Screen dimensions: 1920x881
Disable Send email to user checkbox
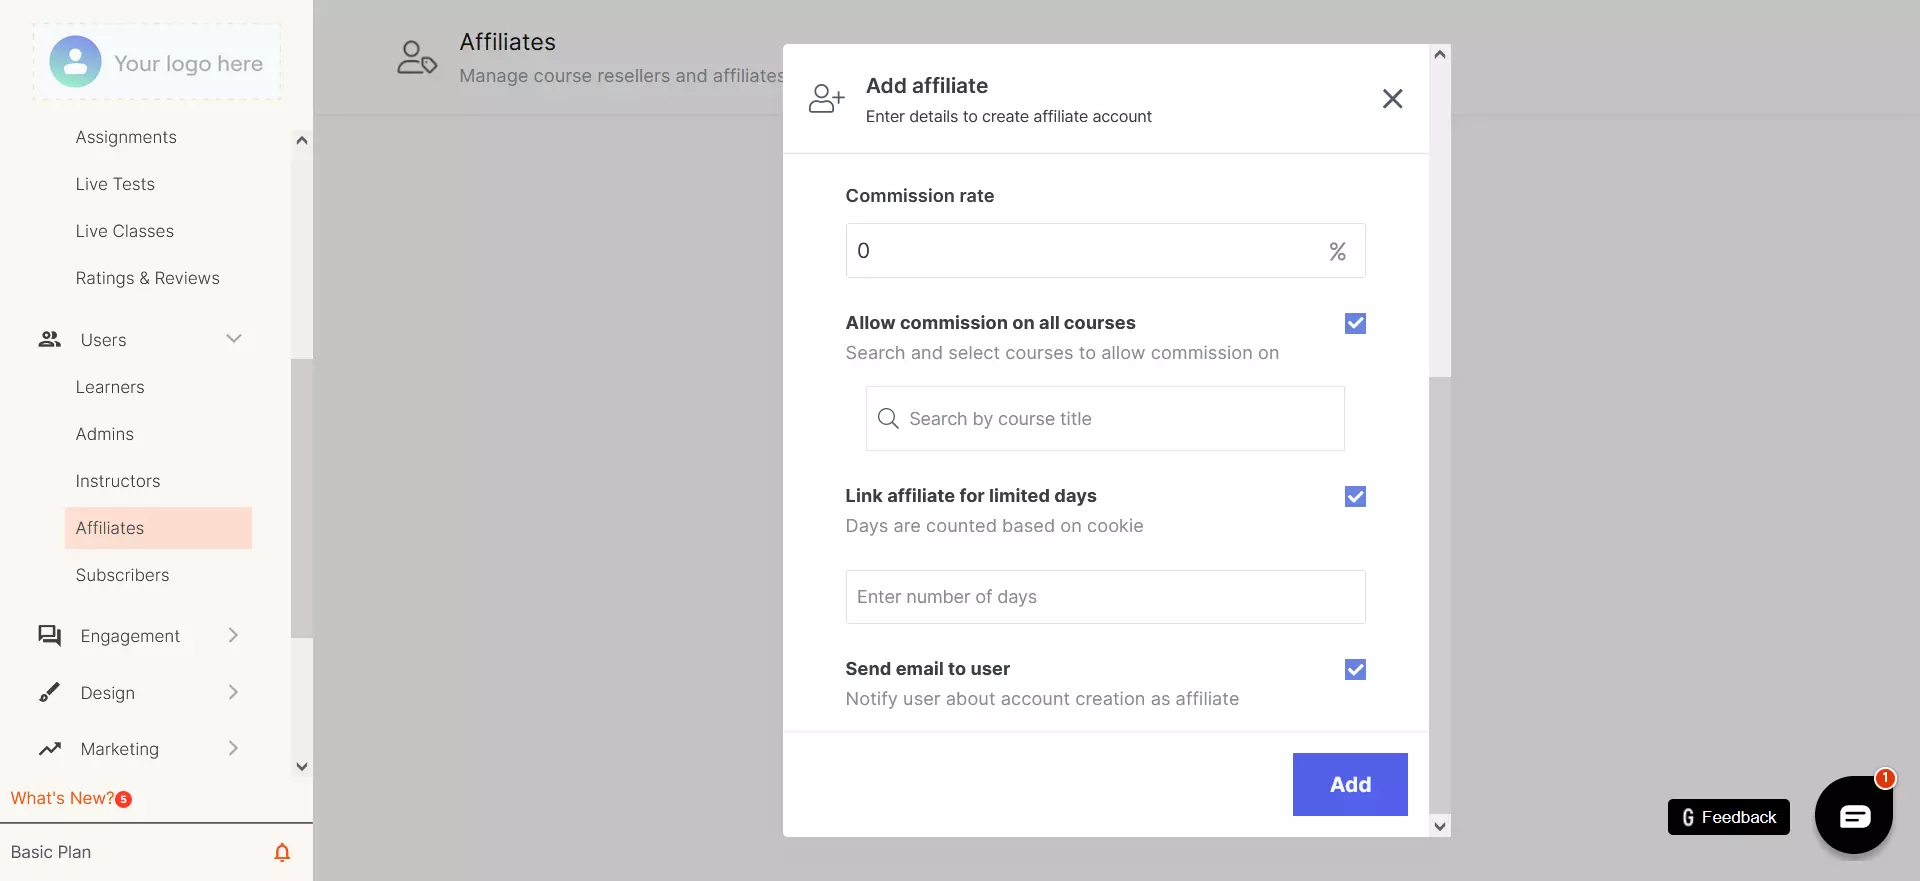tap(1355, 669)
